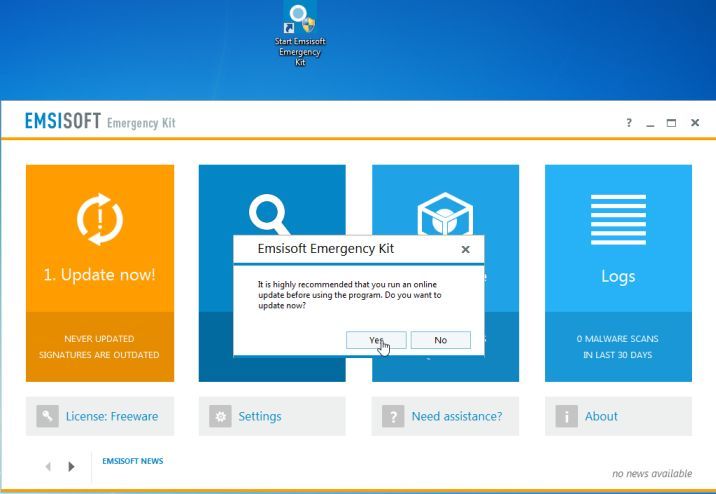This screenshot has height=494, width=716.
Task: Open the Settings link
Action: (x=260, y=416)
